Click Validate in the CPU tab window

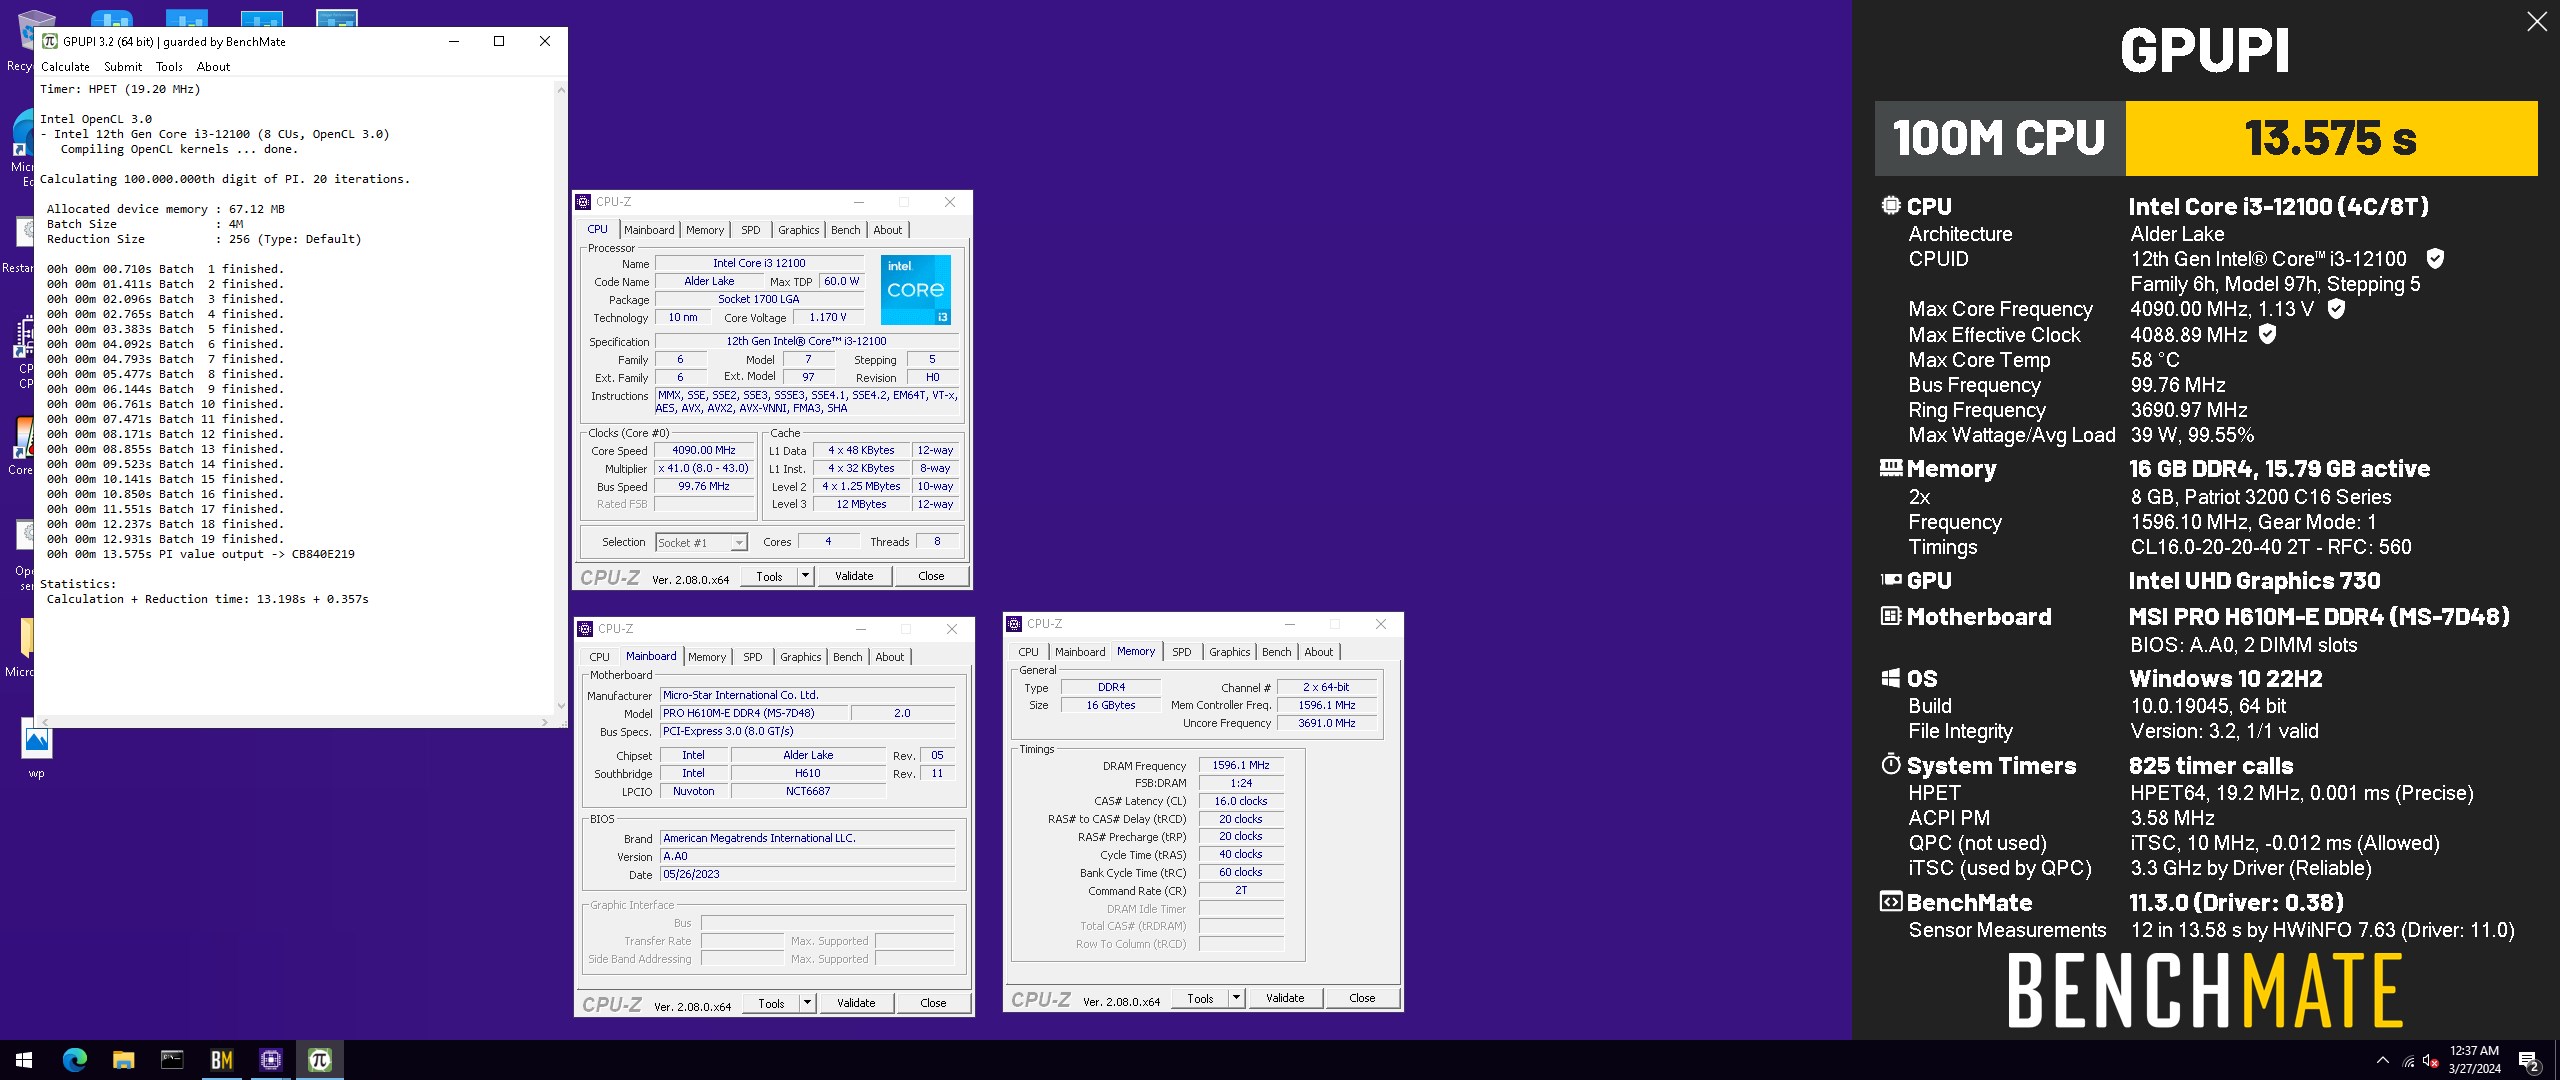(854, 576)
